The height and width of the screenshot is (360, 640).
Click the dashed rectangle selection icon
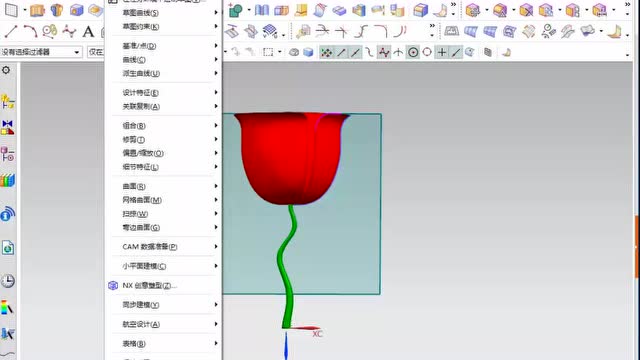click(x=268, y=52)
